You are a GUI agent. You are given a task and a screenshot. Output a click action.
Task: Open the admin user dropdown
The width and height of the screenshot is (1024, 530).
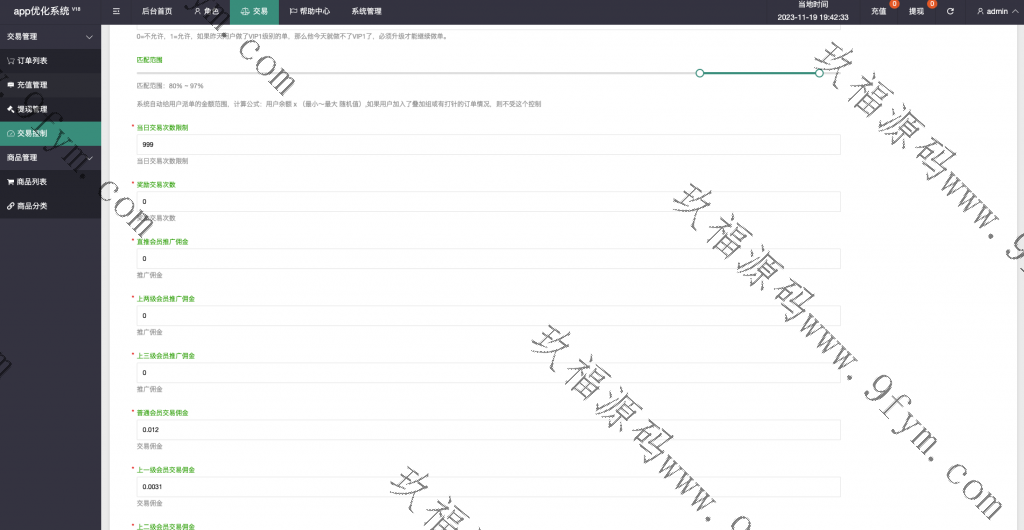point(992,11)
